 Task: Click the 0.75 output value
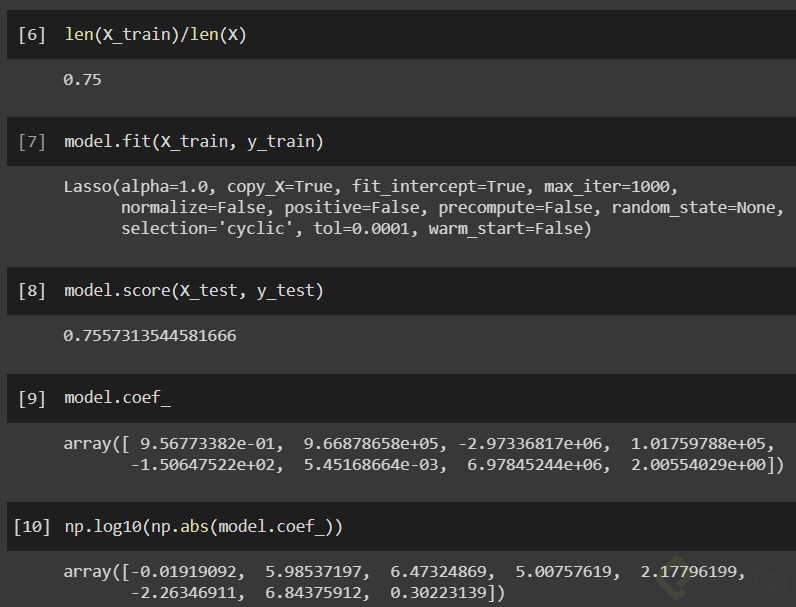(82, 79)
